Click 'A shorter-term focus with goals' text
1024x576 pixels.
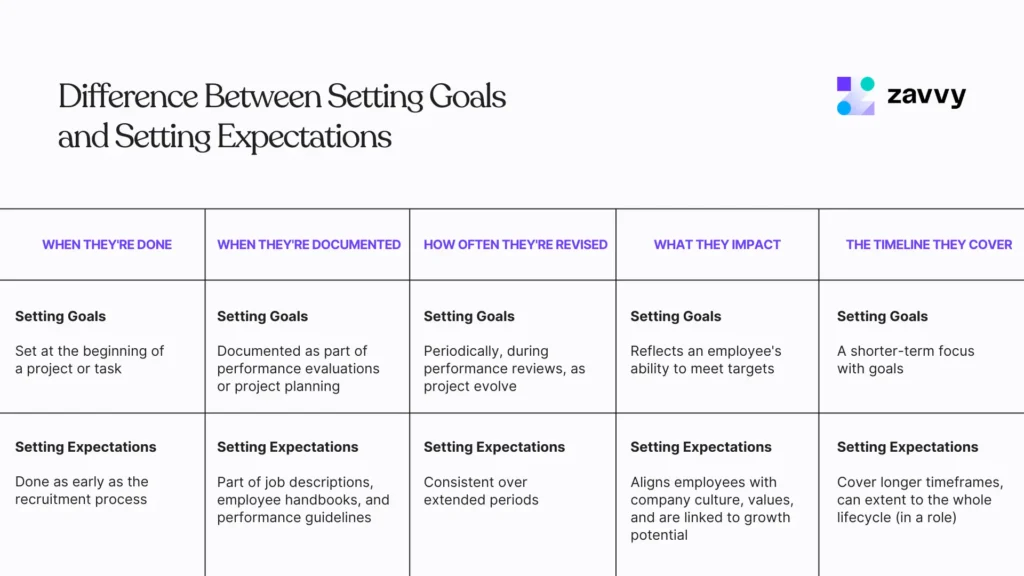tap(905, 360)
